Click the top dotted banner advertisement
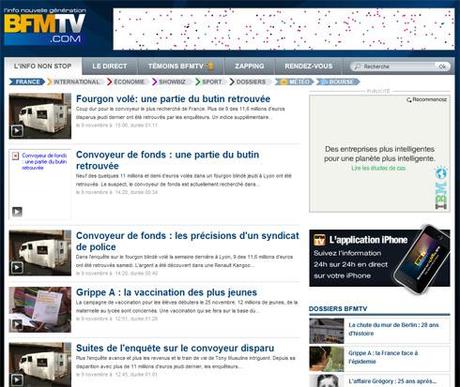 (284, 29)
